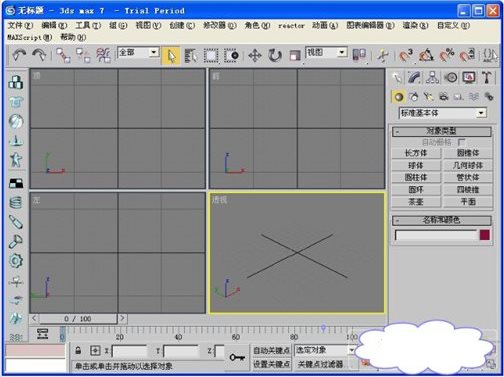Activate the Select and Move tool
This screenshot has width=504, height=377.
255,56
